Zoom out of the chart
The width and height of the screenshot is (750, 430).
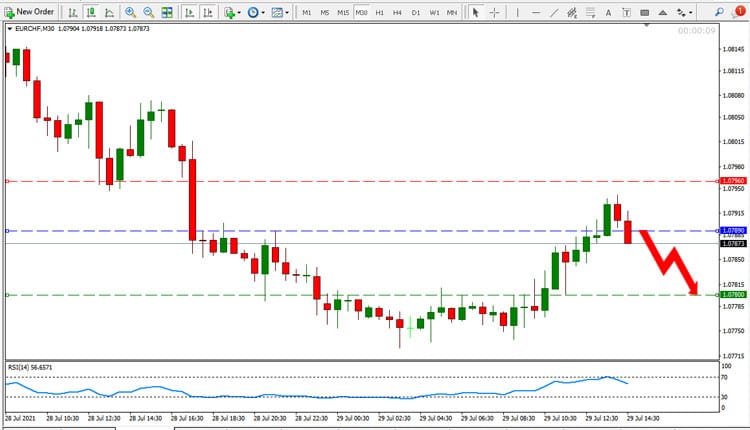coord(149,12)
